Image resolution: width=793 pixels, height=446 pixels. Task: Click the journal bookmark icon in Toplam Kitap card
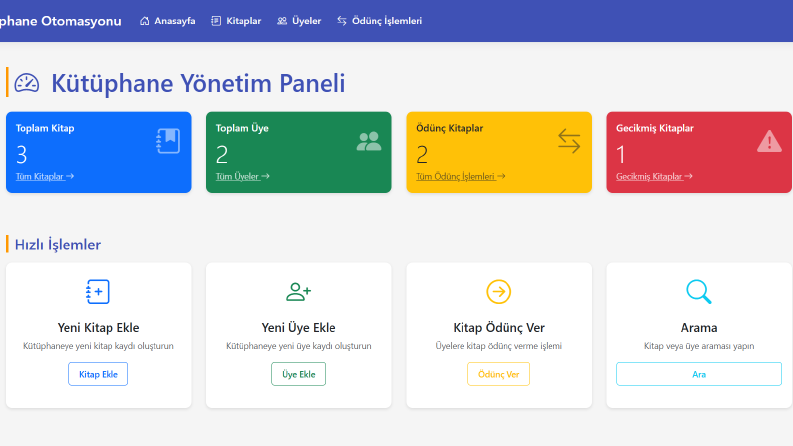(x=168, y=141)
